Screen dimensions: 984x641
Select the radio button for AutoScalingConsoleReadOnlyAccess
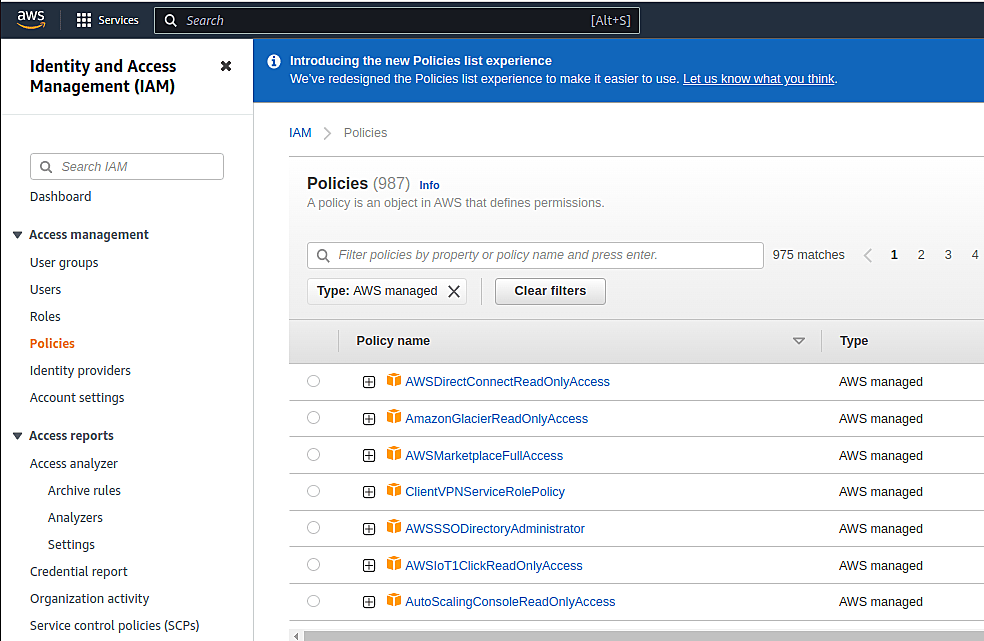313,601
